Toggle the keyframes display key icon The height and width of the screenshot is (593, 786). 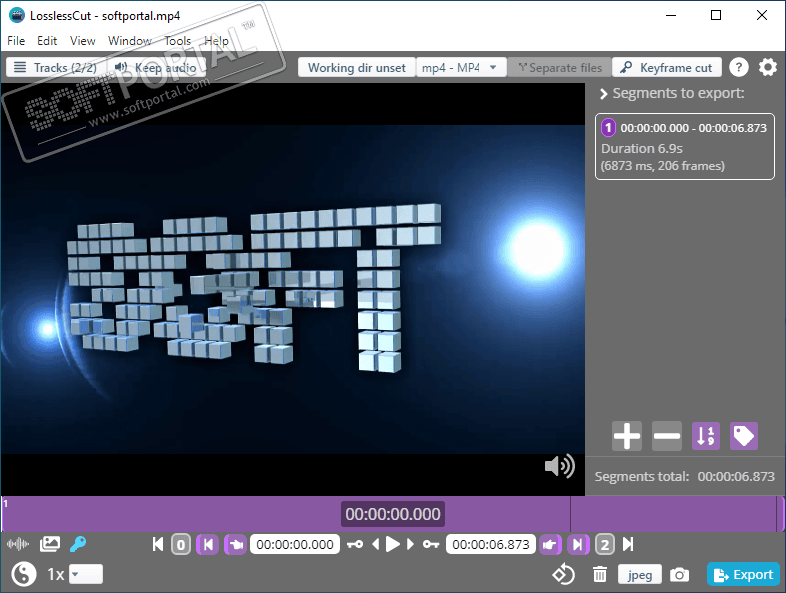point(78,544)
